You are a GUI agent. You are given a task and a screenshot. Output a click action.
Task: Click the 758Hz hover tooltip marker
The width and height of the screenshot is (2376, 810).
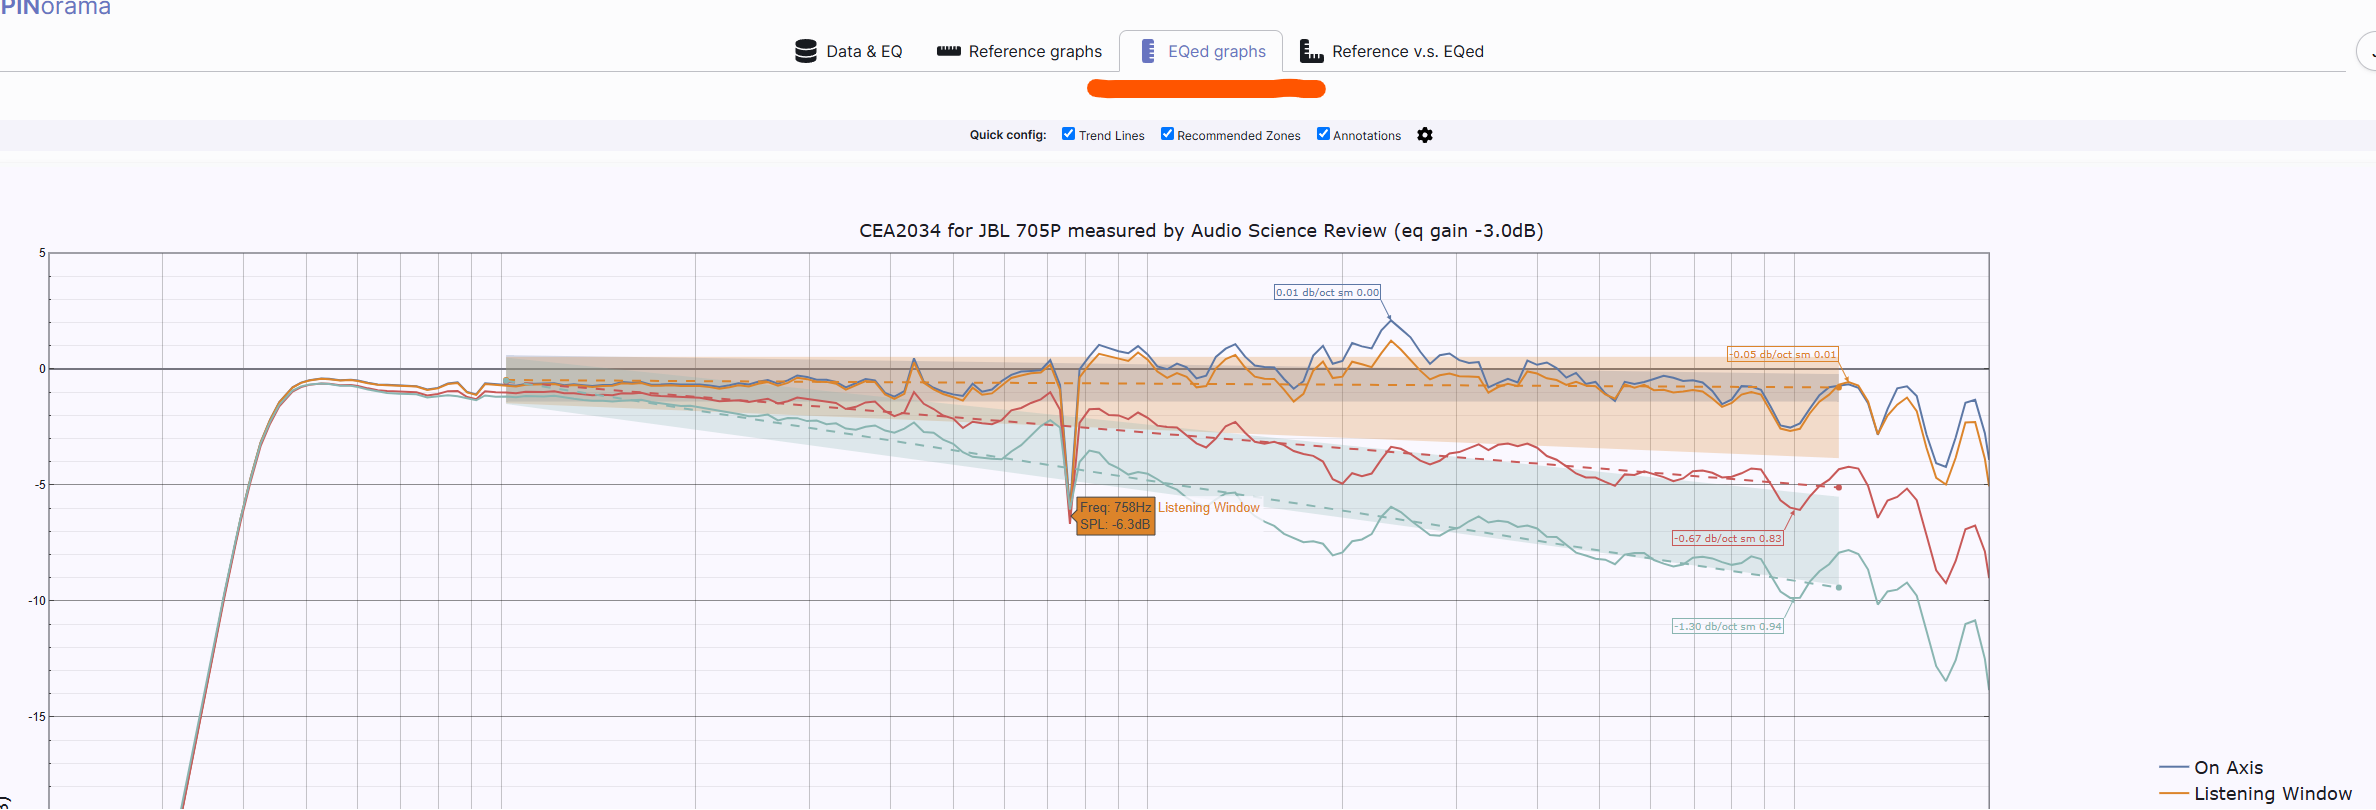(1115, 516)
